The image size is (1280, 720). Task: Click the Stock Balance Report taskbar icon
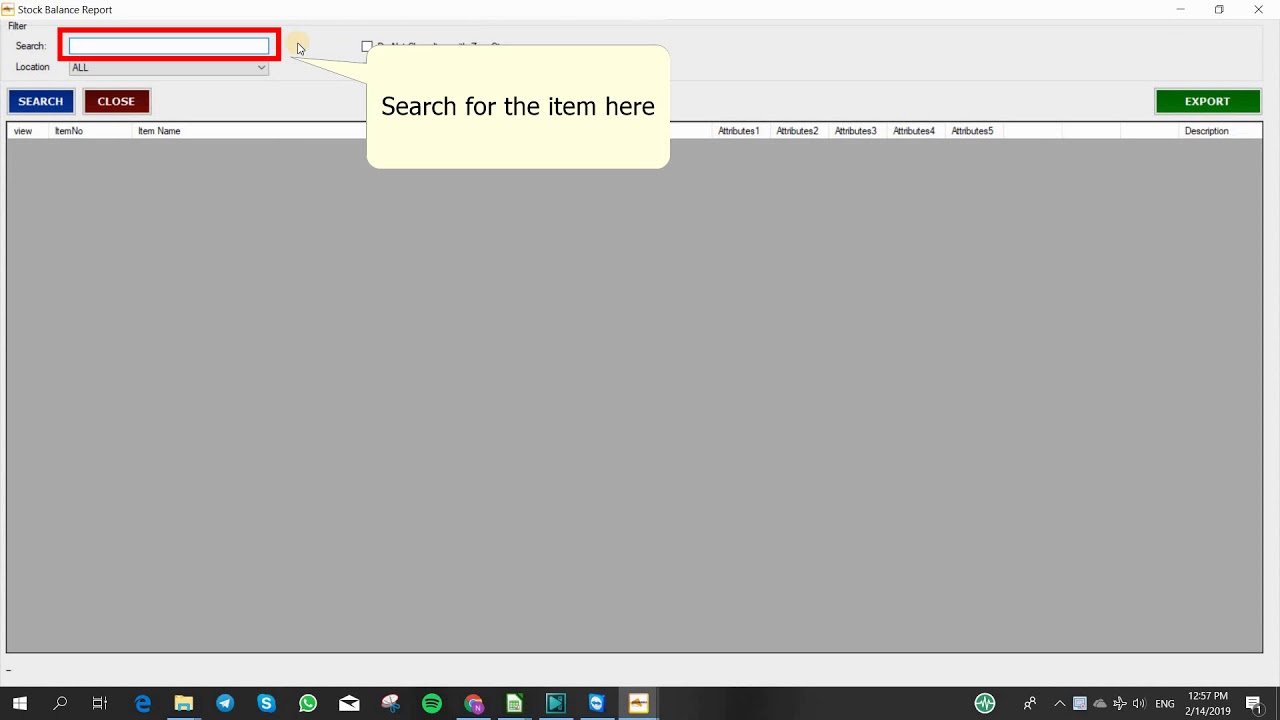[x=638, y=704]
